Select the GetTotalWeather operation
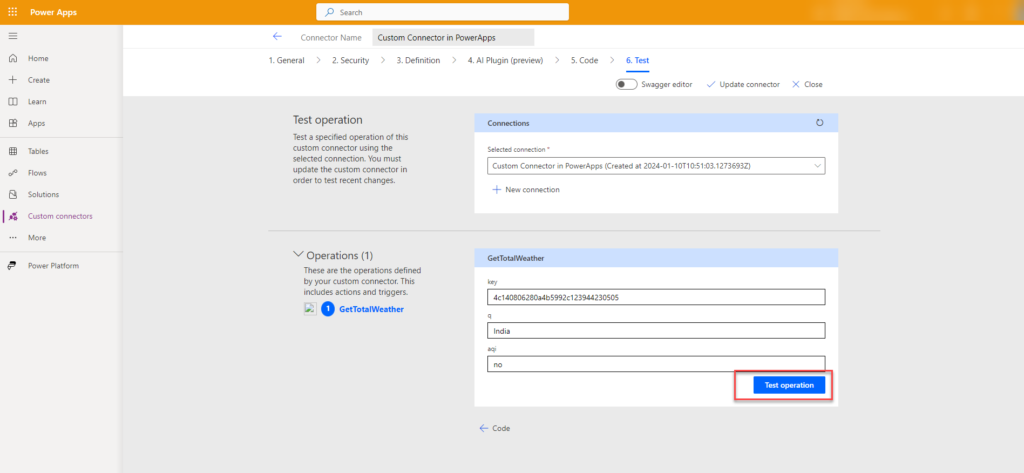 371,310
